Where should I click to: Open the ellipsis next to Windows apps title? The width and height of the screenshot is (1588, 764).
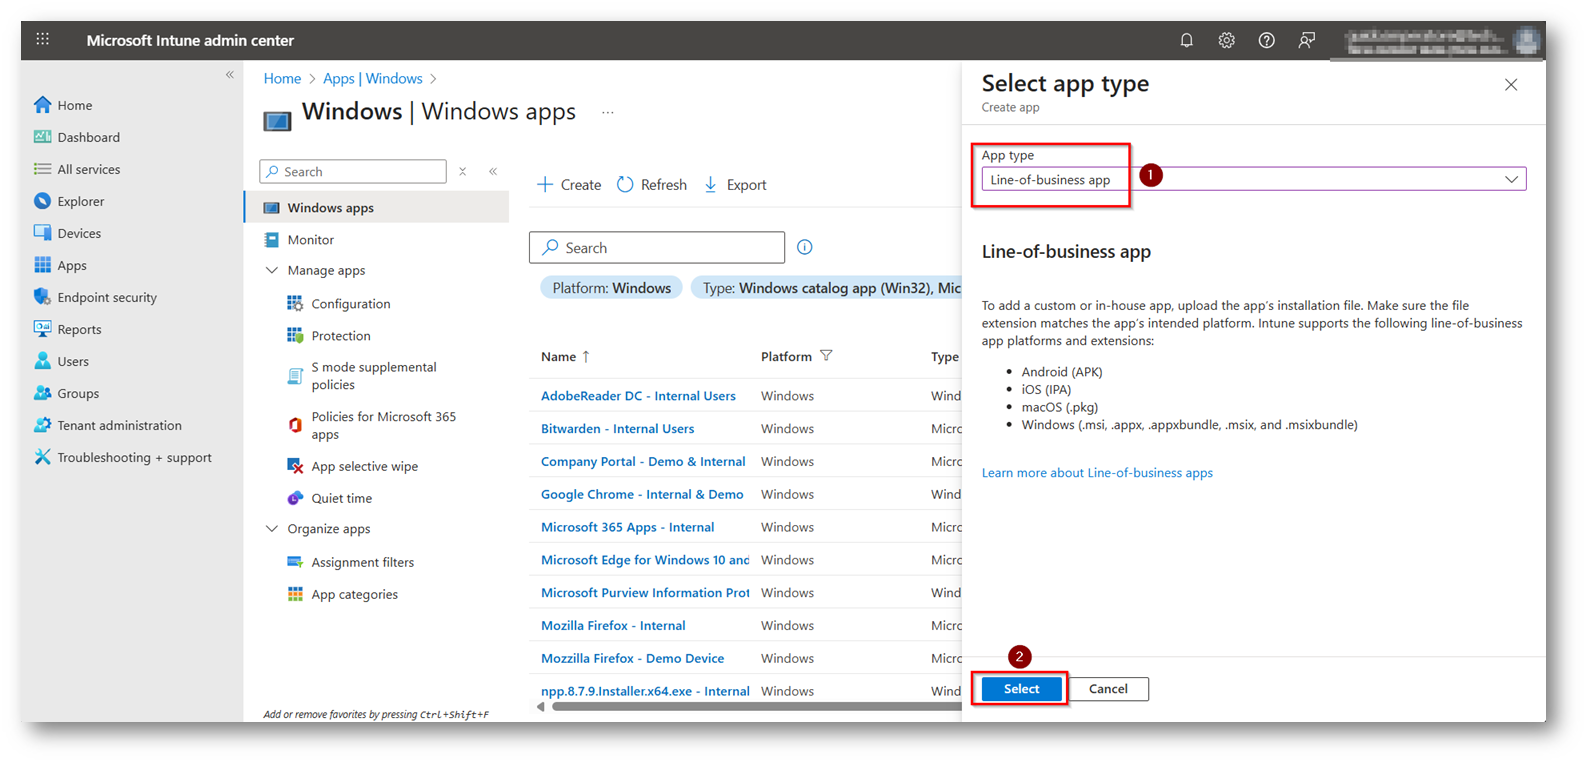(x=607, y=113)
